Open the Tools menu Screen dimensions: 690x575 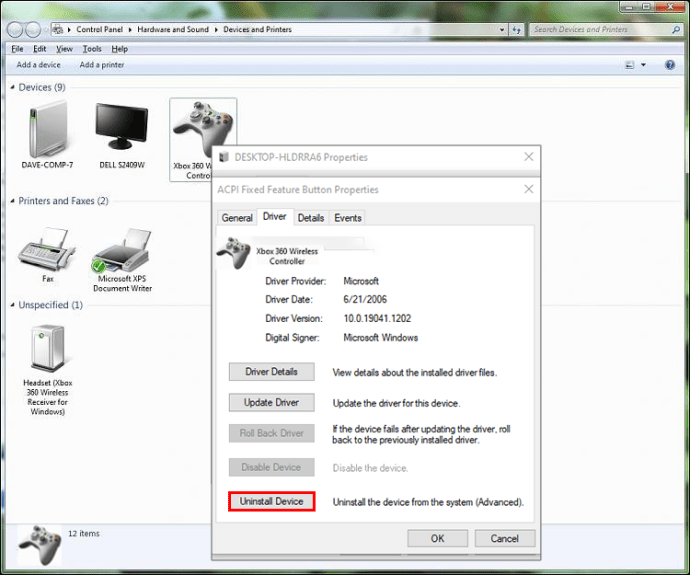(92, 49)
